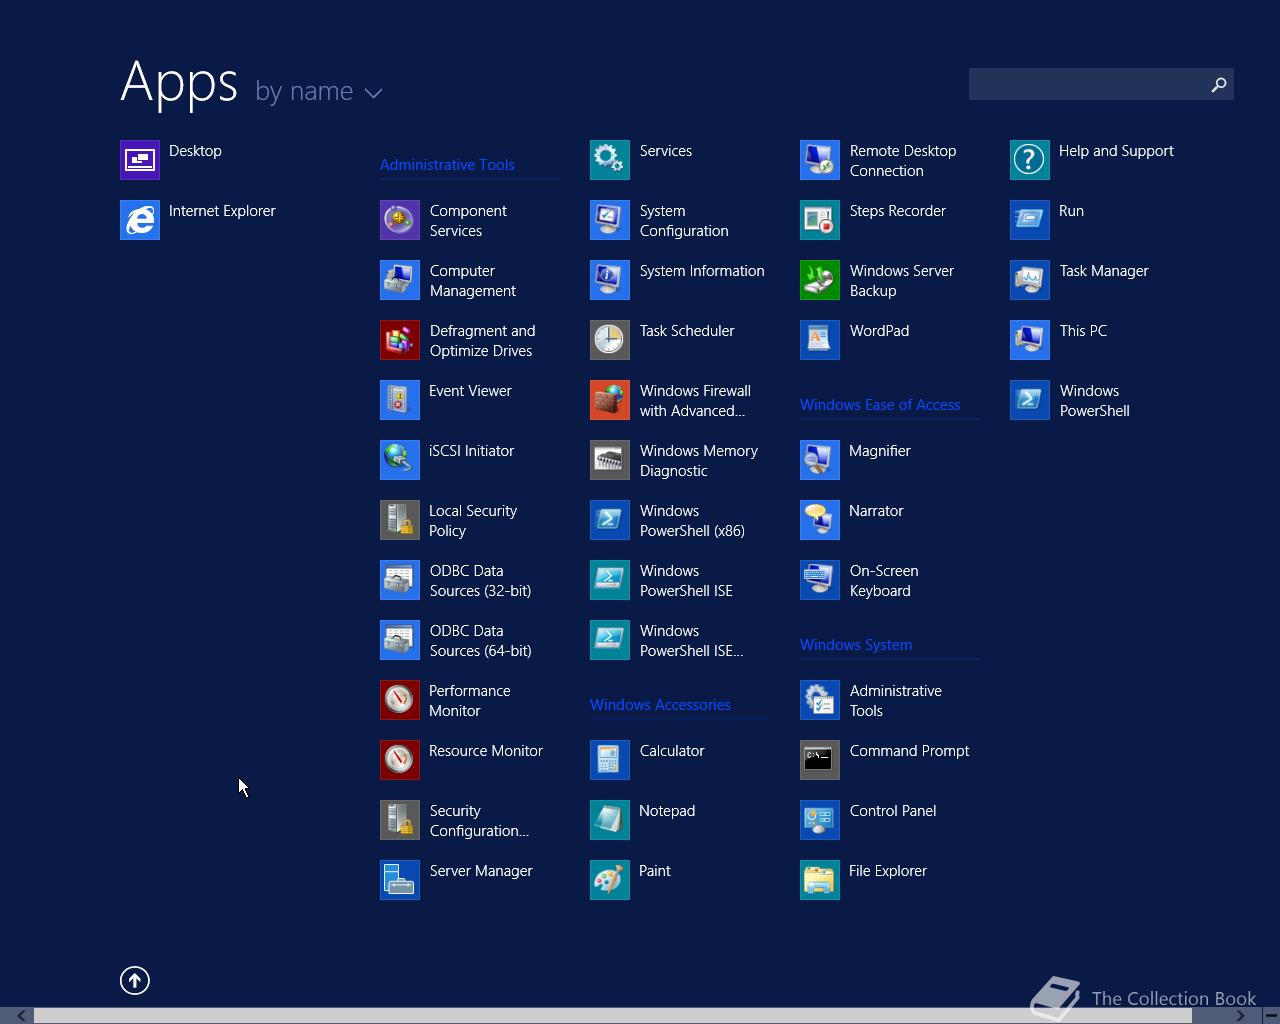Viewport: 1280px width, 1024px height.
Task: Launch File Explorer icon
Action: [820, 880]
